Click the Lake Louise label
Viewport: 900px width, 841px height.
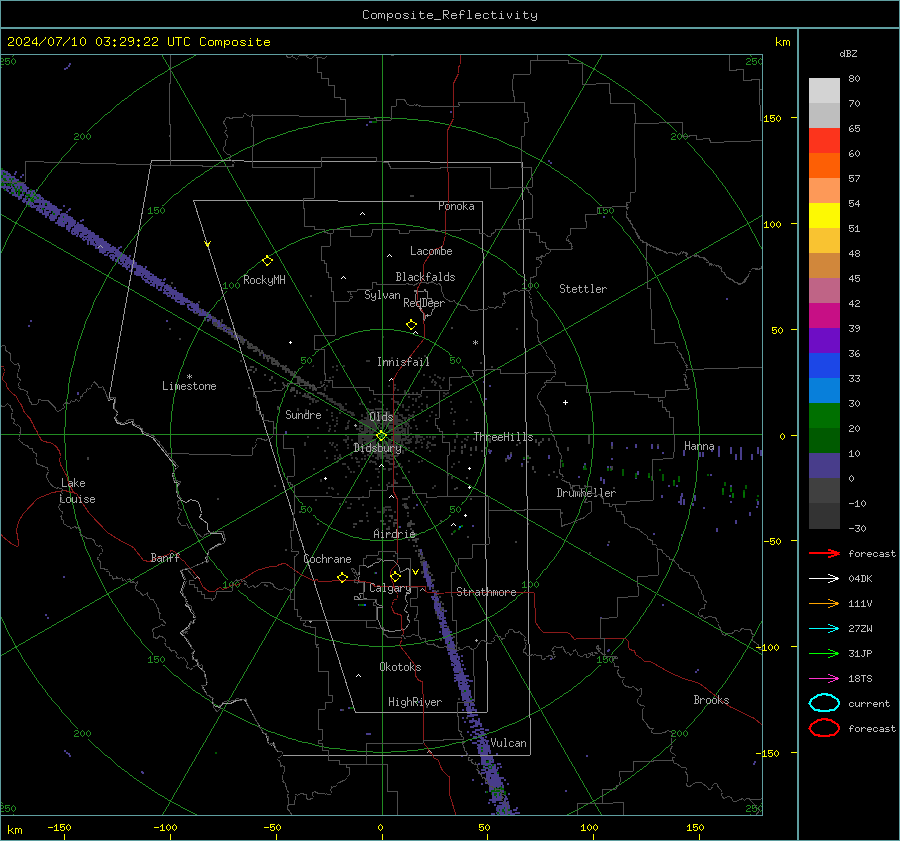(x=77, y=491)
